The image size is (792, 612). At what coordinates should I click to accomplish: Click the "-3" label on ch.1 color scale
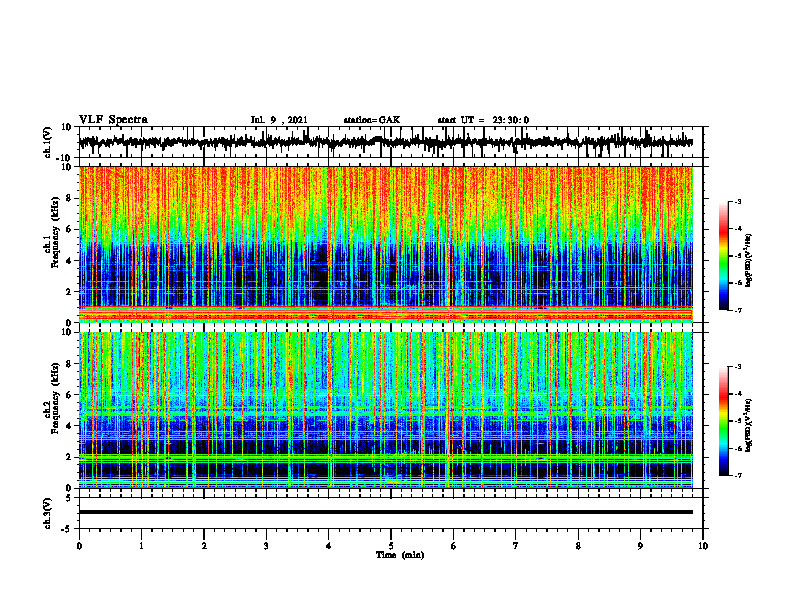click(737, 201)
